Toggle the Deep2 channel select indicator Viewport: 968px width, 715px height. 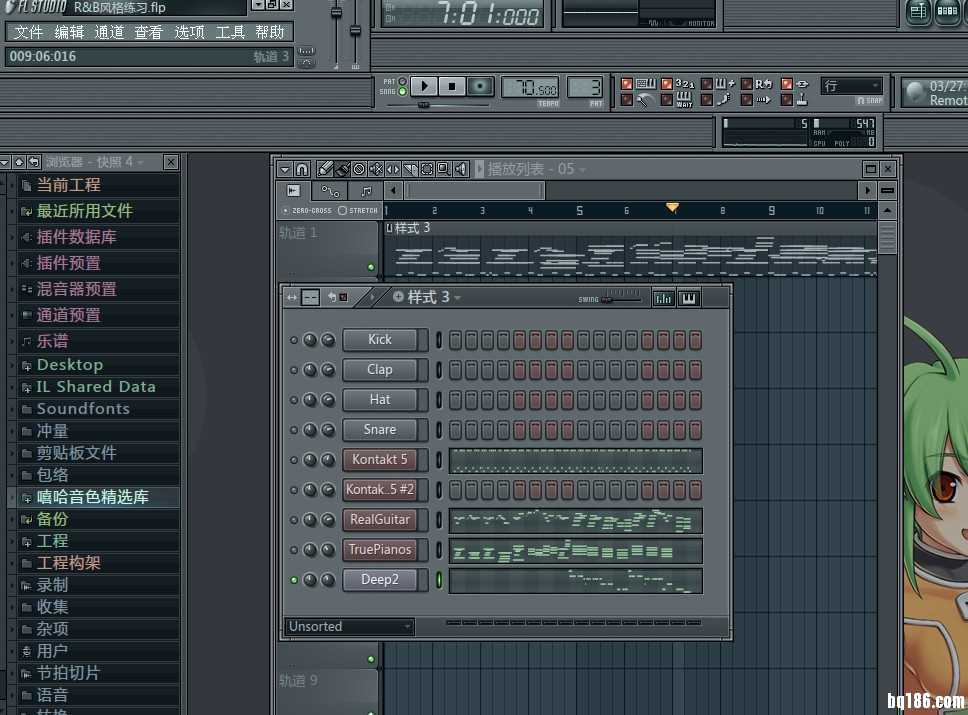click(x=438, y=580)
